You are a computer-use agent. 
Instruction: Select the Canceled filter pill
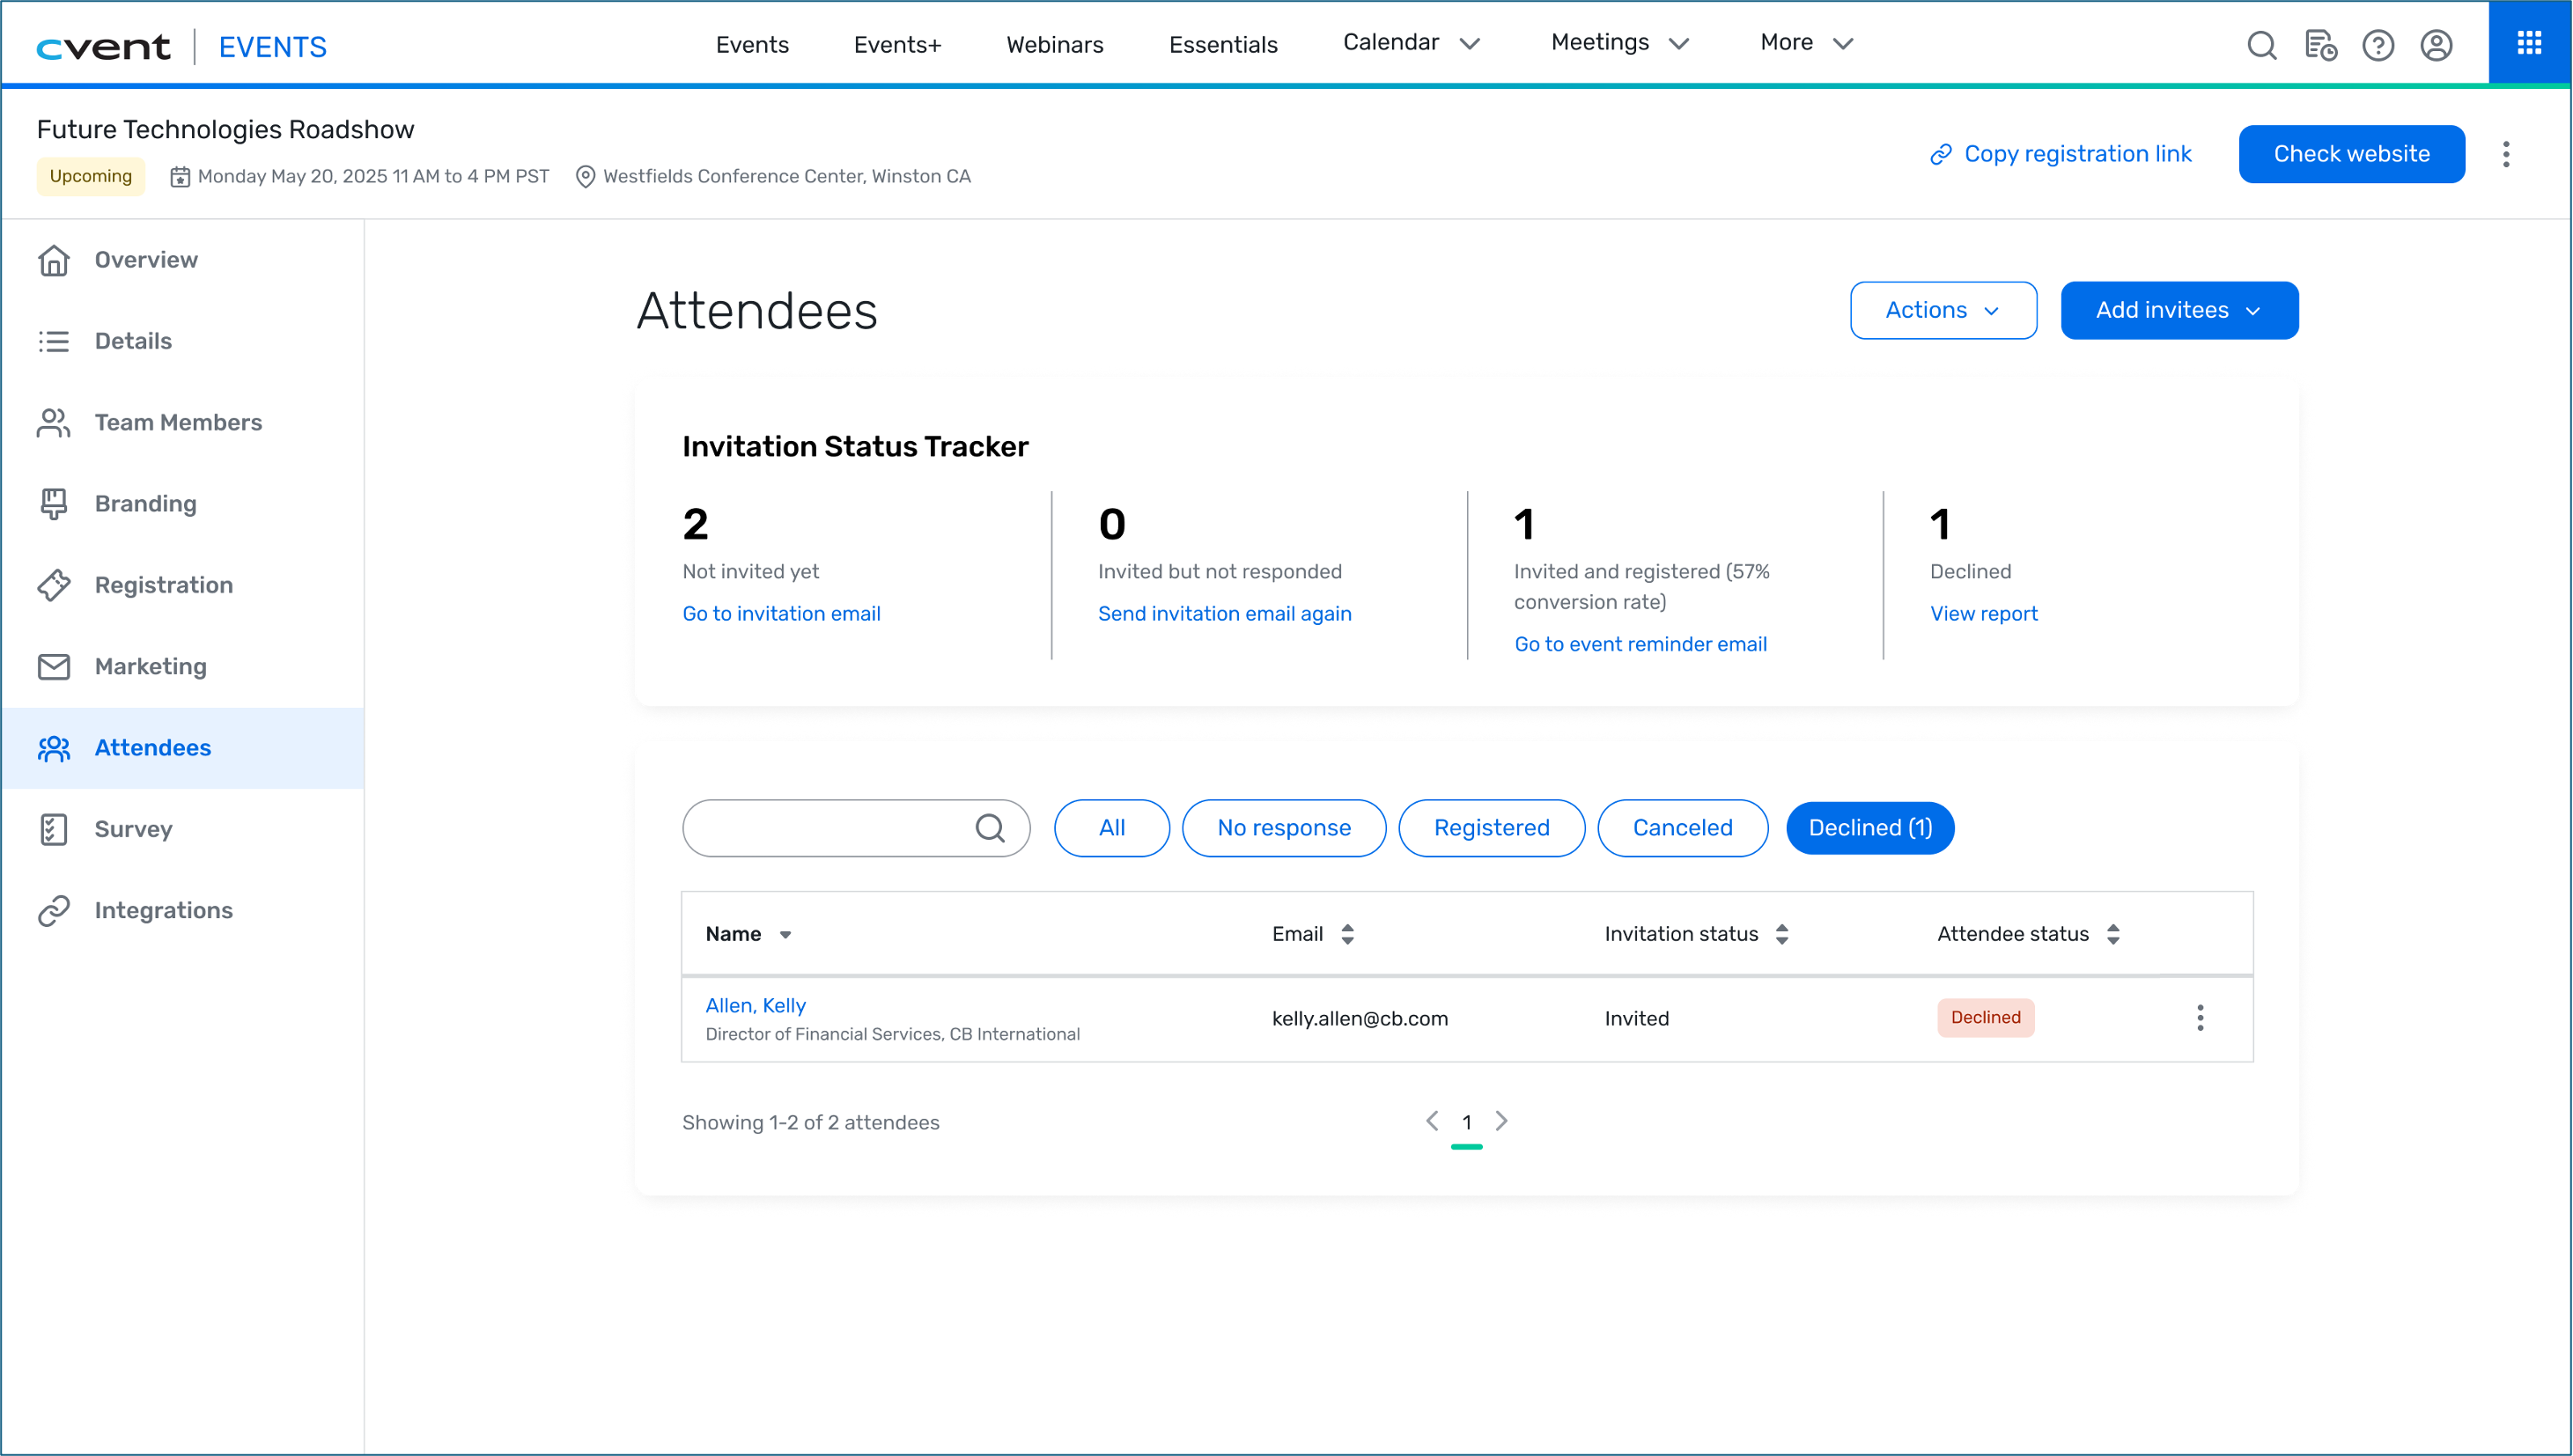click(x=1681, y=828)
